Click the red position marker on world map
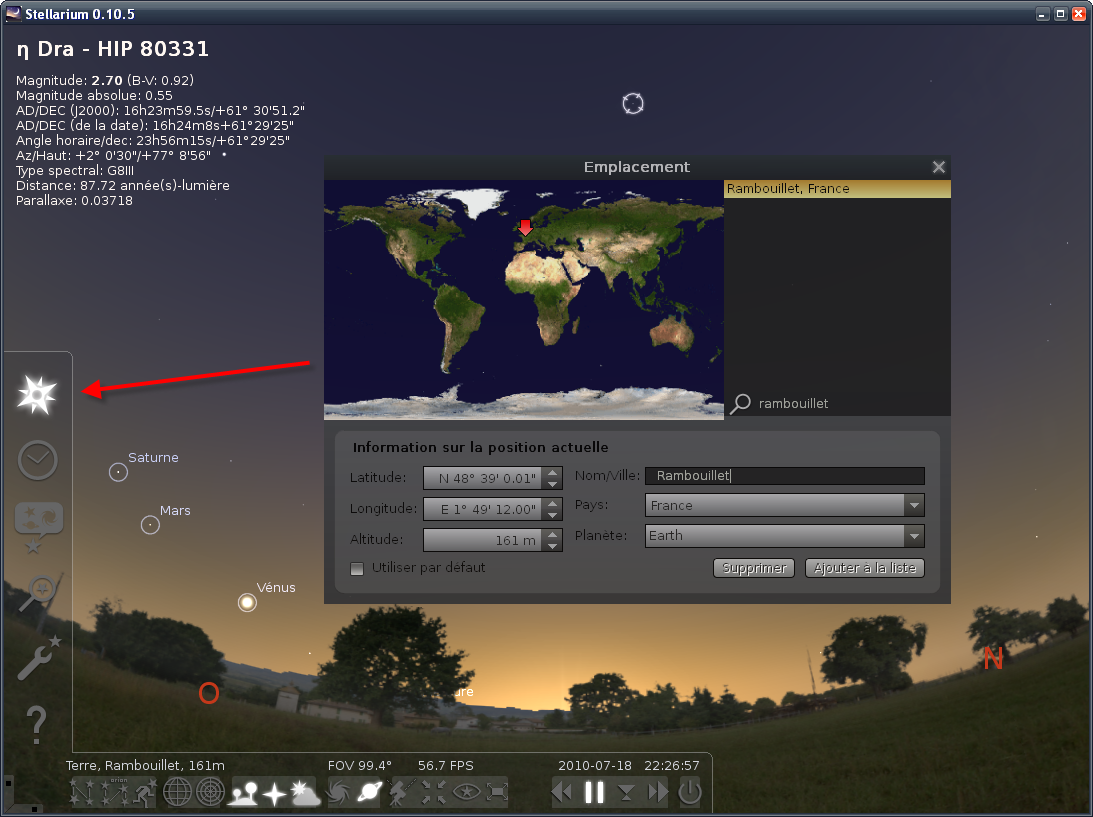The width and height of the screenshot is (1093, 817). 526,227
